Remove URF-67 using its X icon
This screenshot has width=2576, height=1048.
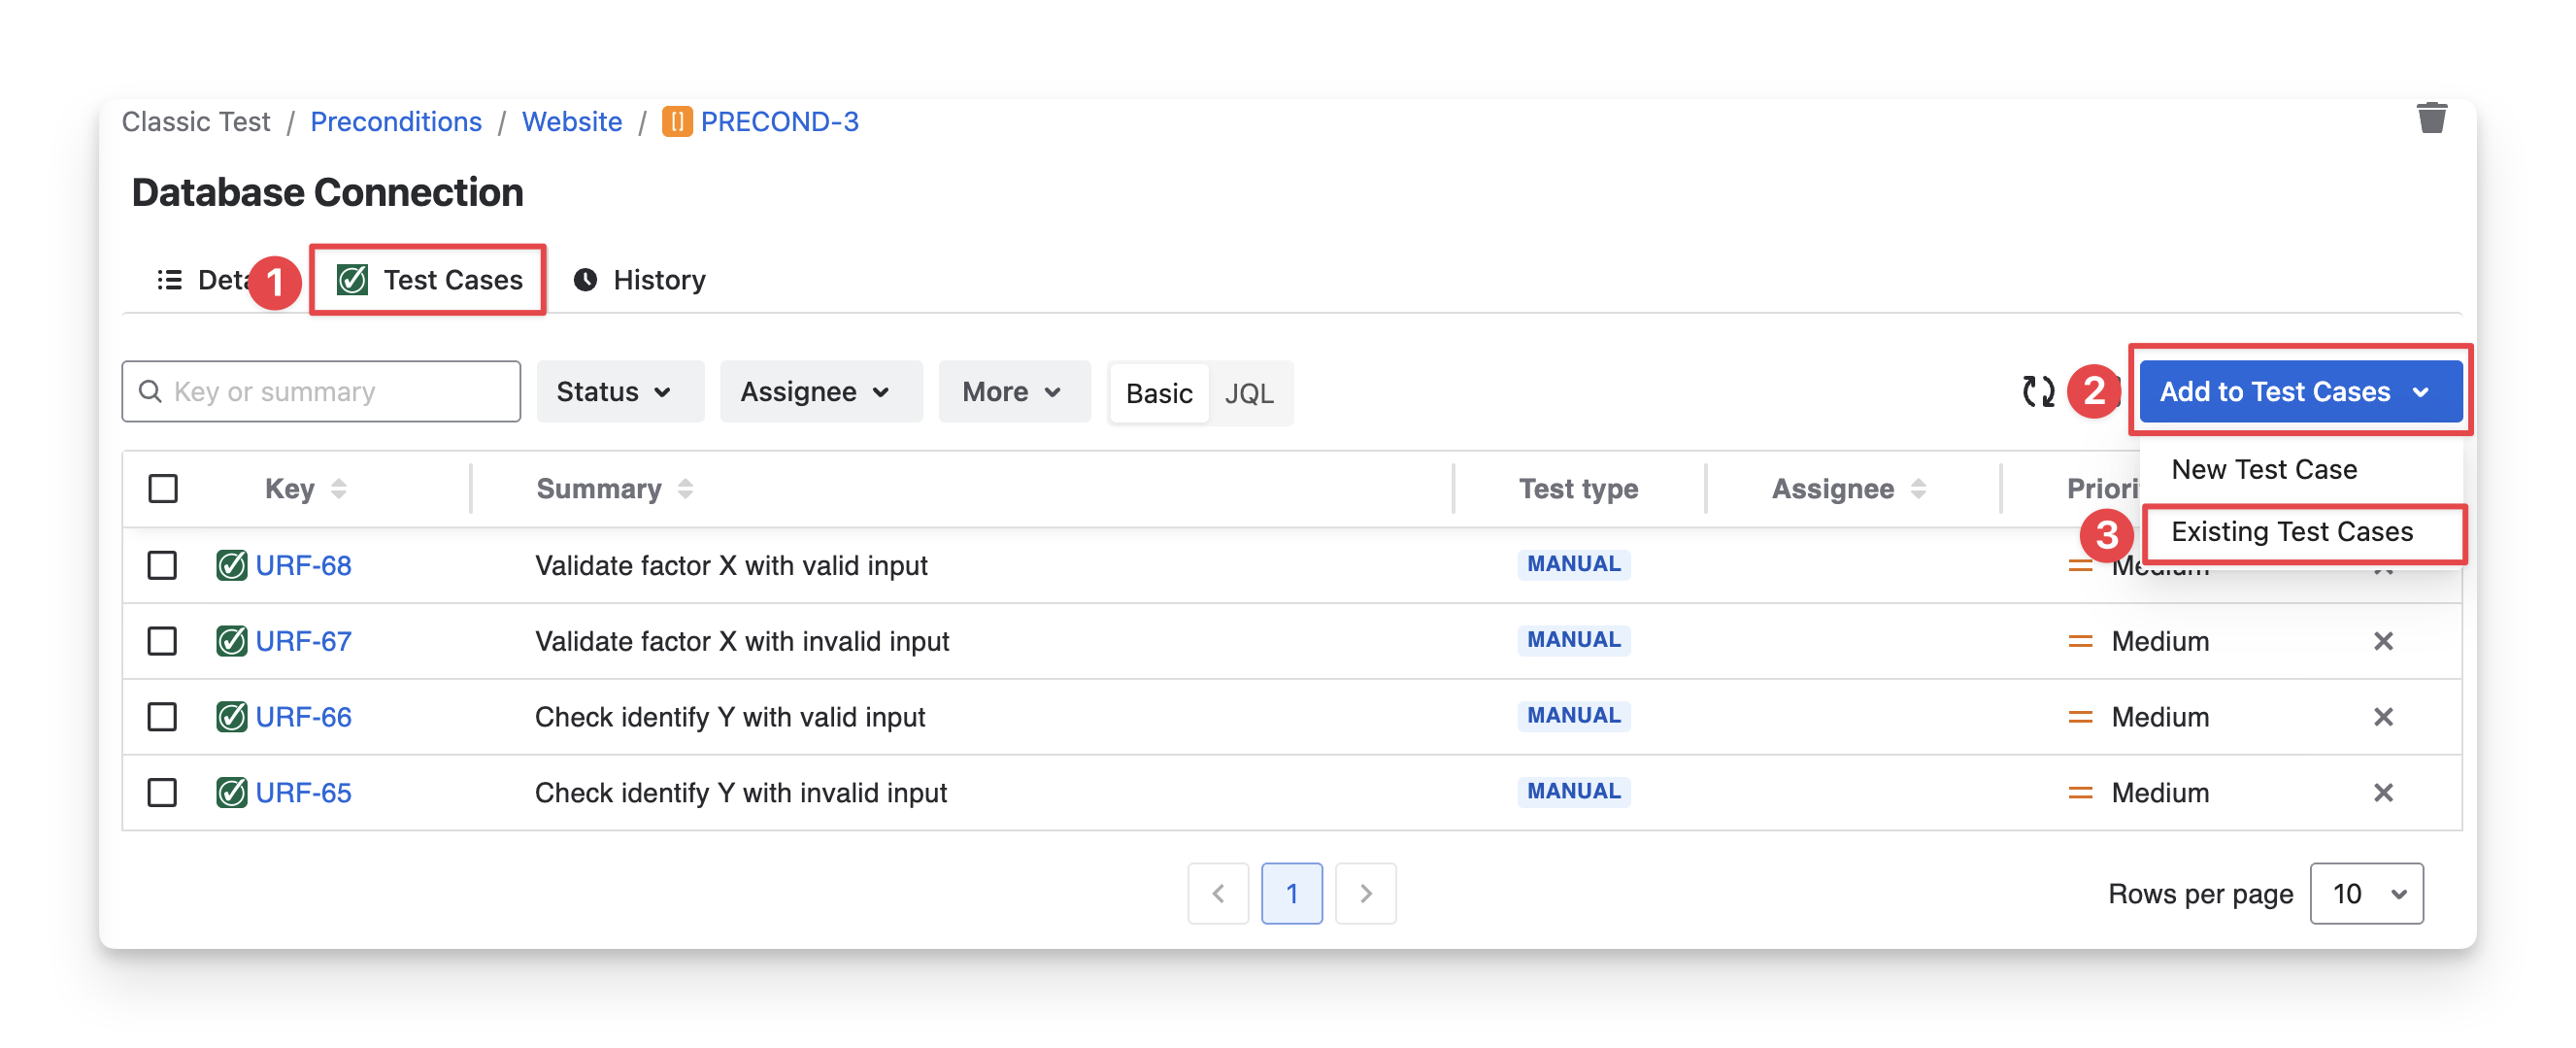coord(2383,641)
